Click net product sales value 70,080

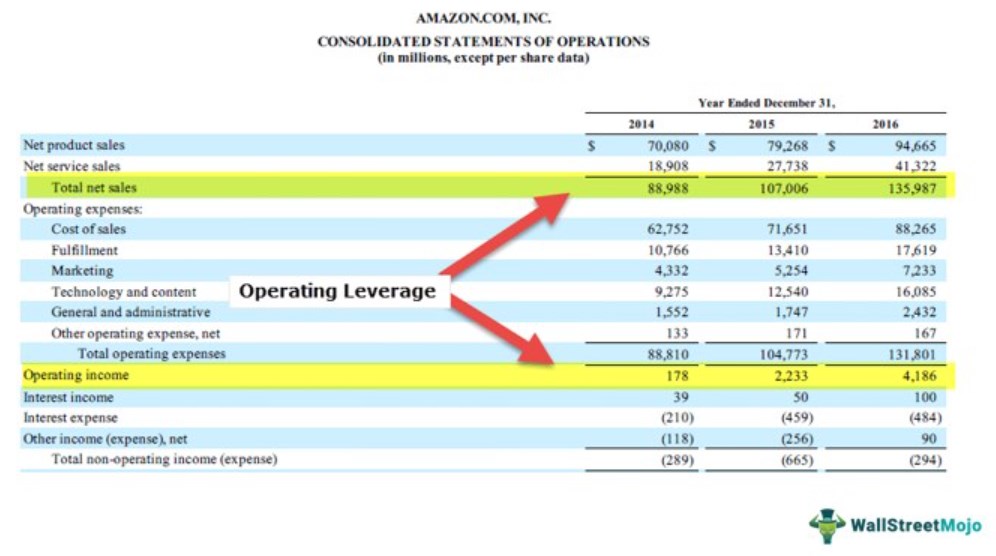pos(668,146)
